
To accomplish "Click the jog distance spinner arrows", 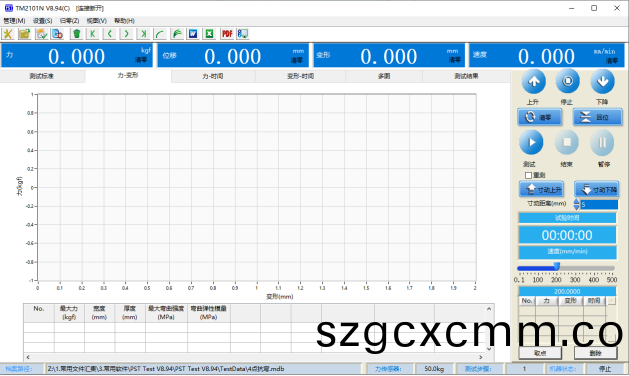I will click(x=576, y=204).
